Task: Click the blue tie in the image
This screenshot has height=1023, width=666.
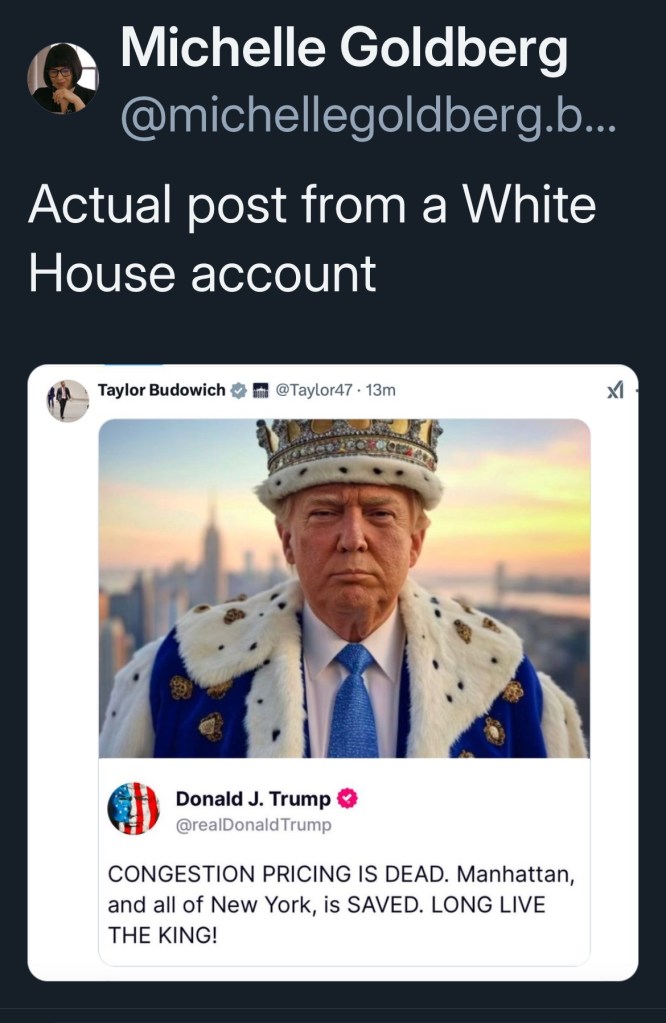Action: click(x=353, y=700)
